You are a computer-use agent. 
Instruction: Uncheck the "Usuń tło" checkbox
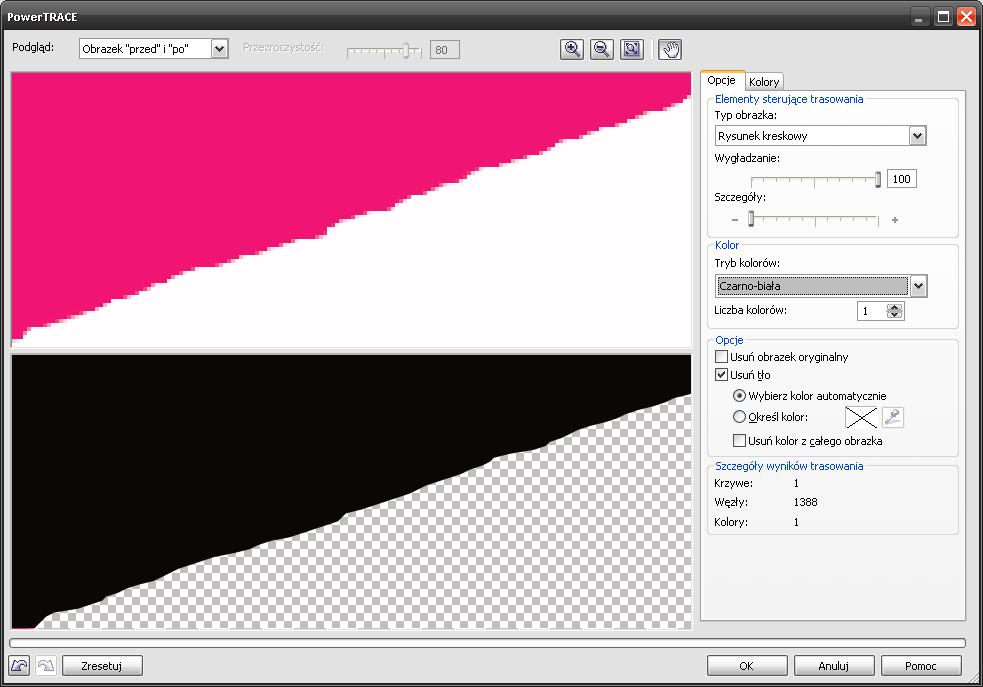click(722, 375)
